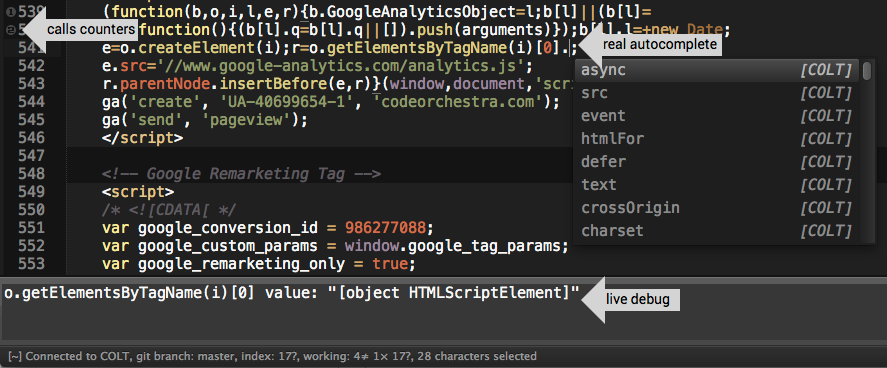Click line number 546 in the gutter

pyautogui.click(x=31, y=137)
